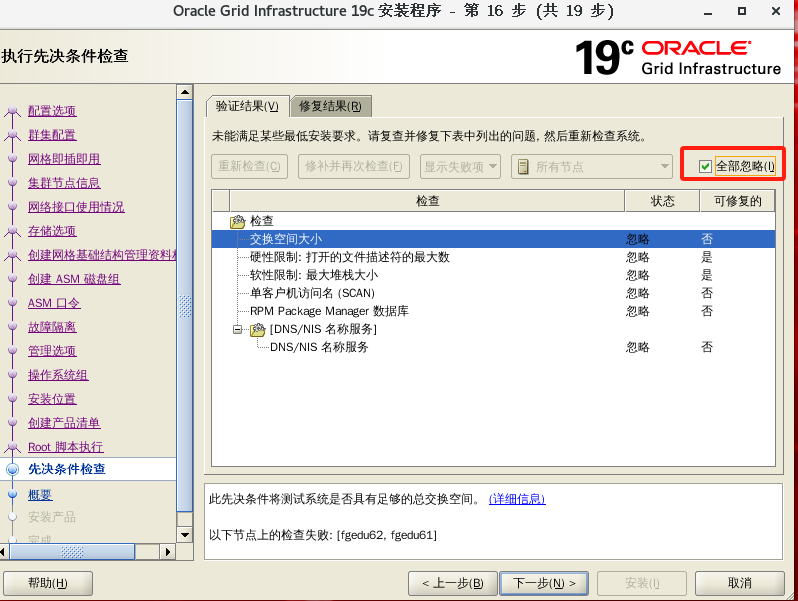Click the 修补并再次检查 button
The height and width of the screenshot is (601, 798).
pyautogui.click(x=354, y=166)
